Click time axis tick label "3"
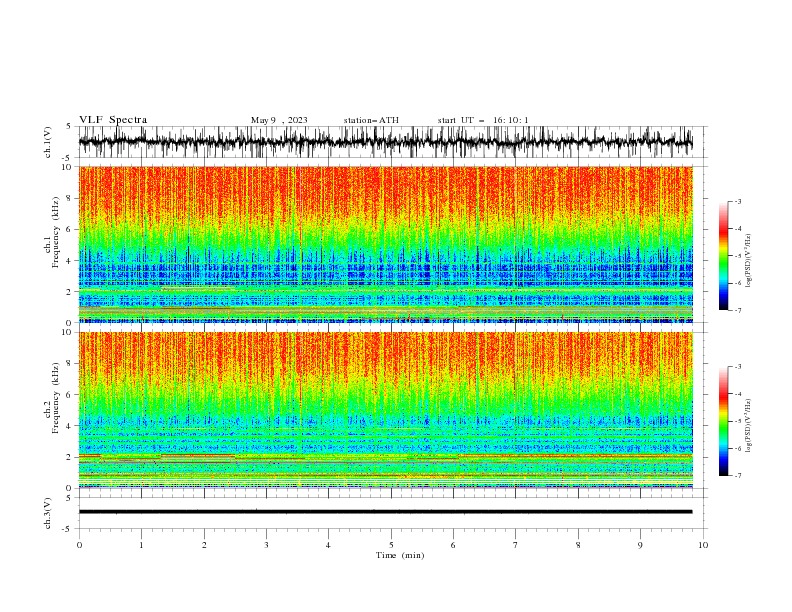792x612 pixels. [x=266, y=545]
